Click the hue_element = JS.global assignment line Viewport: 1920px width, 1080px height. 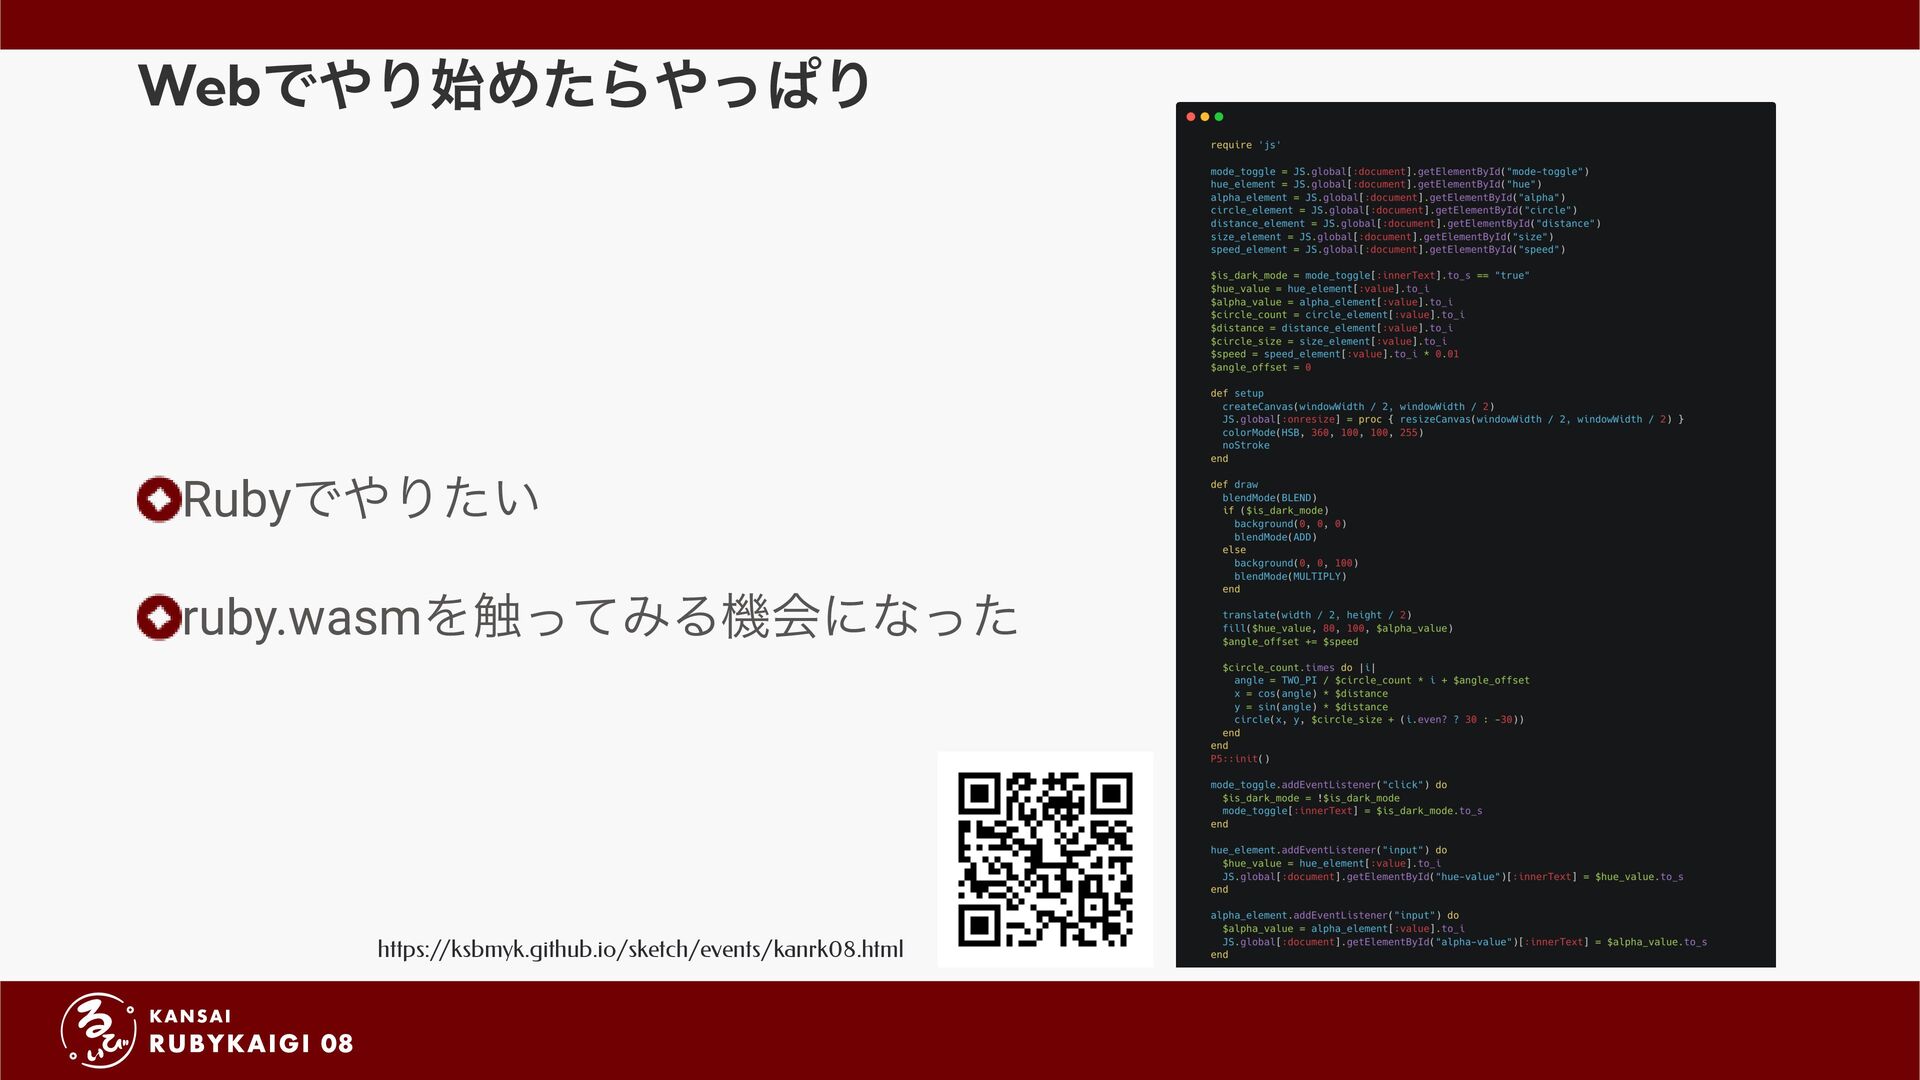[x=1376, y=185]
